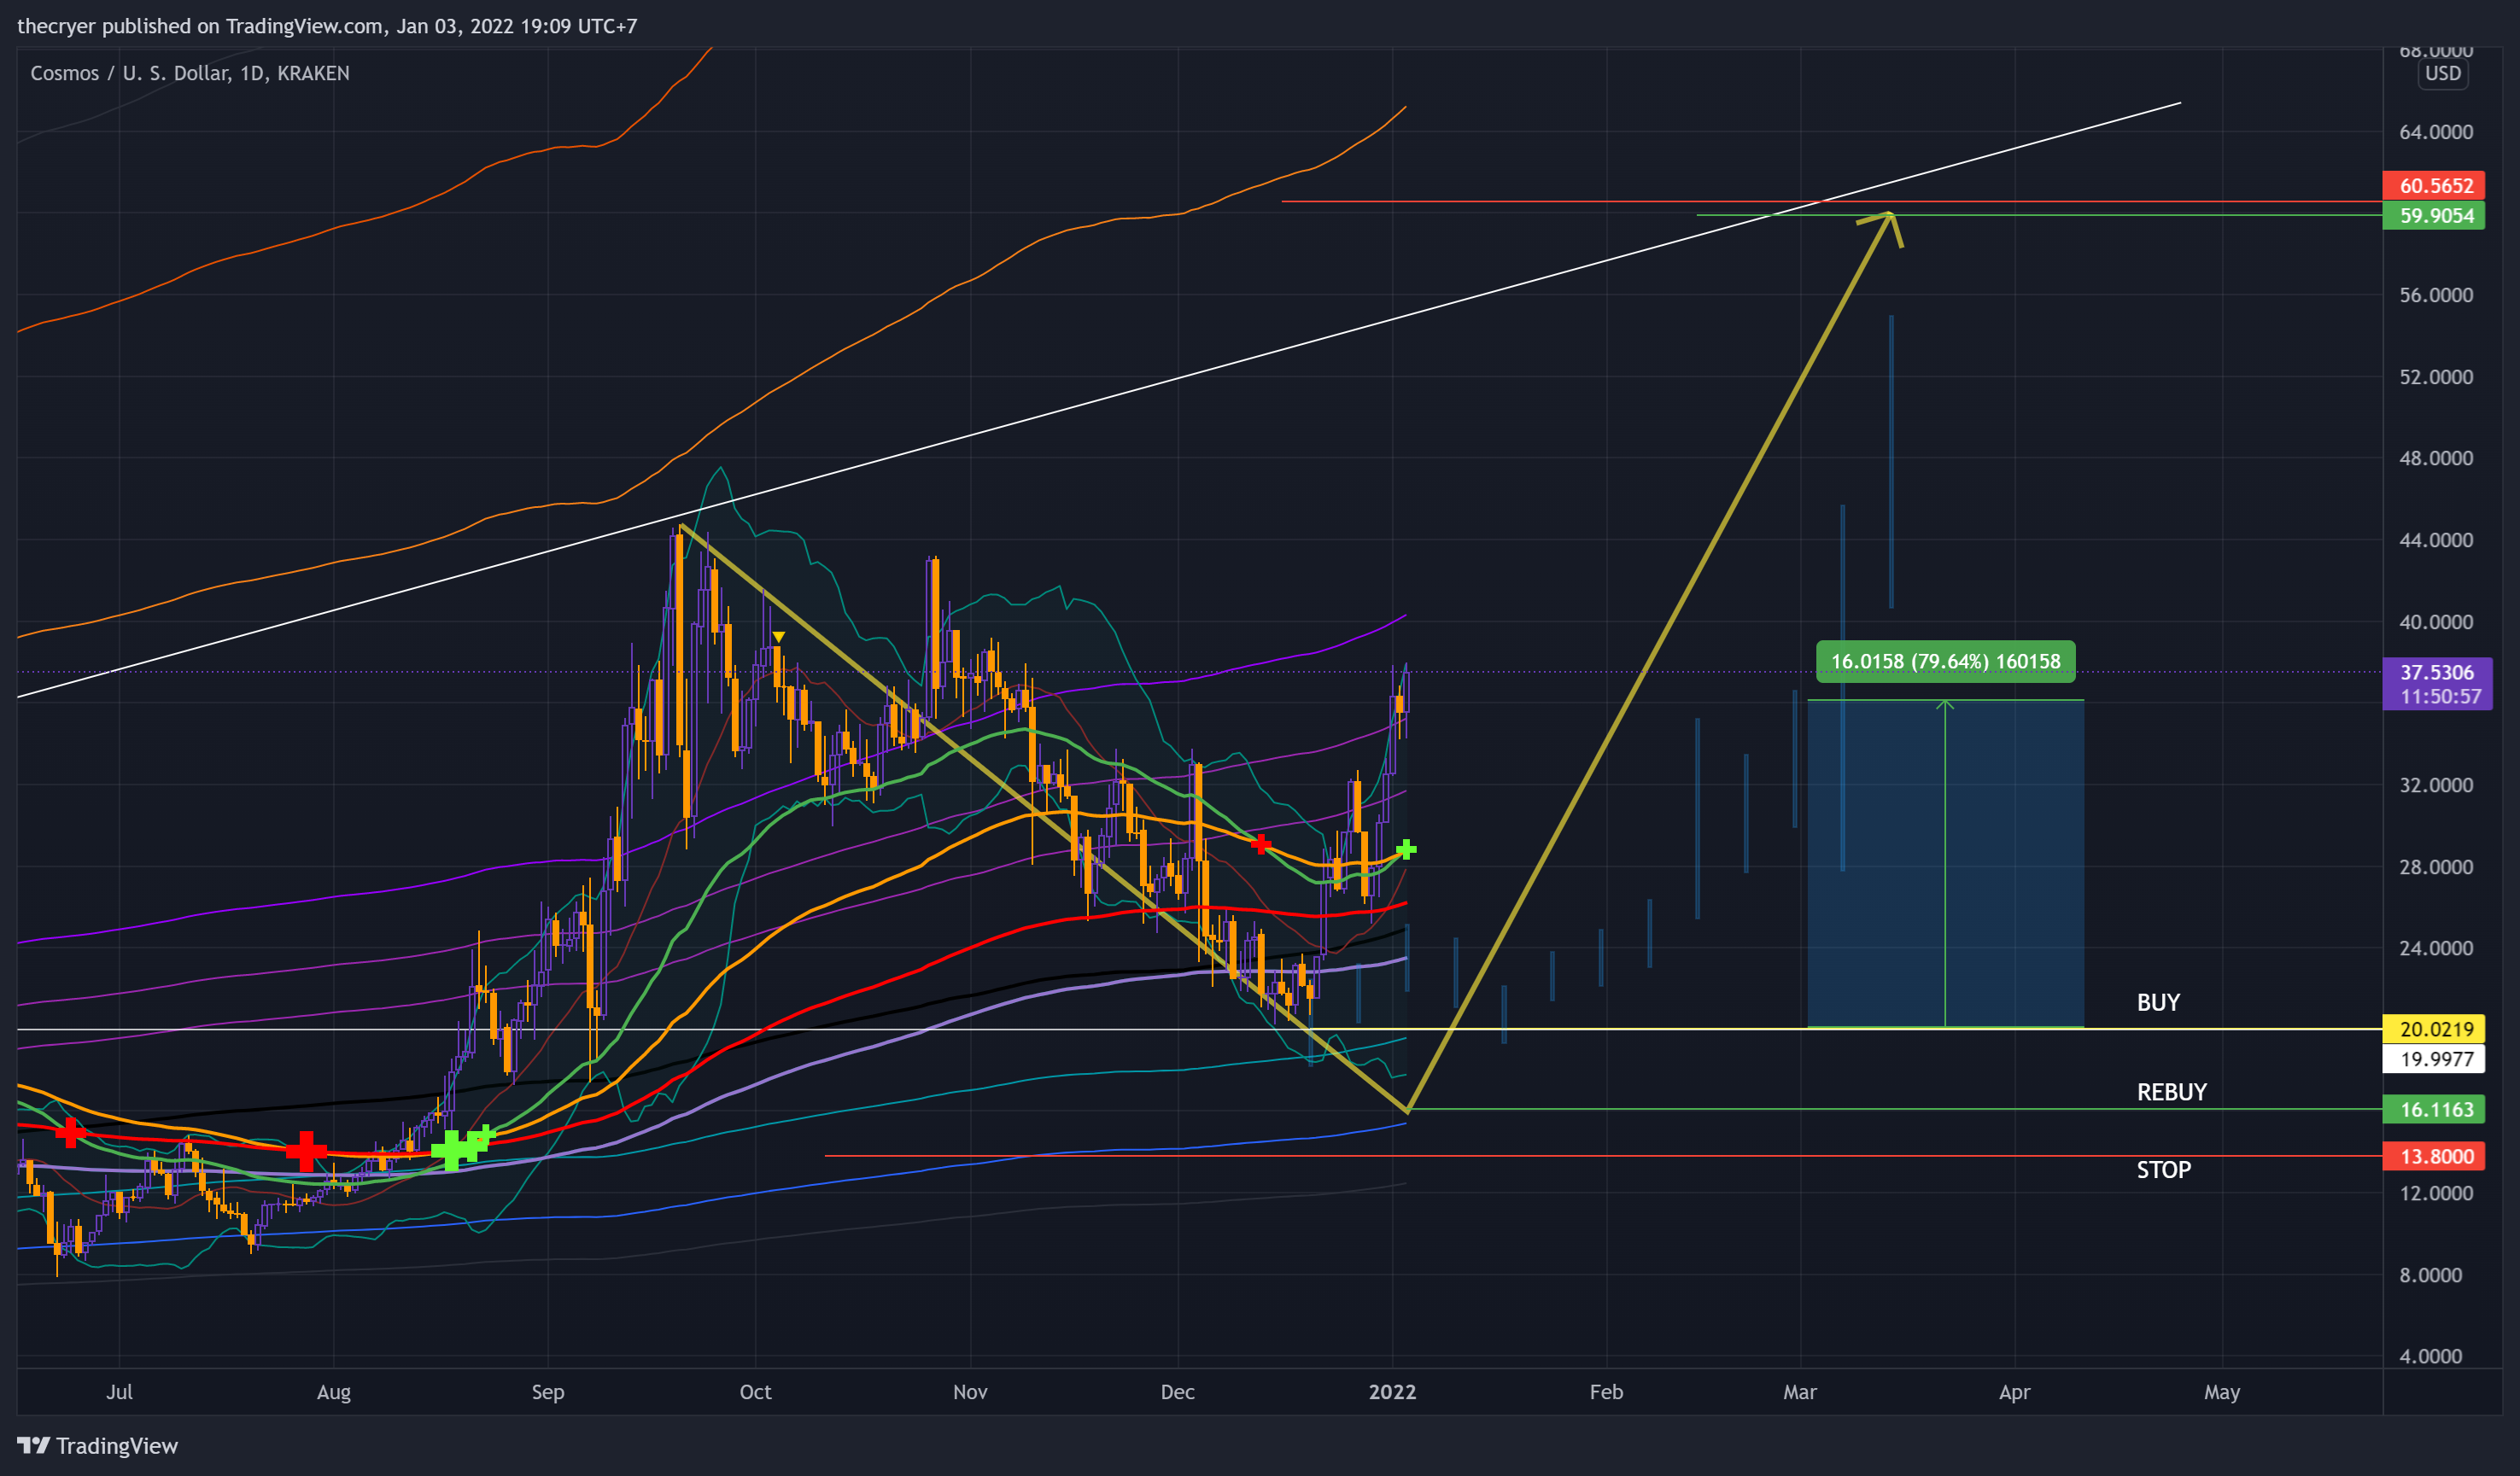Click the Nov time axis label
The height and width of the screenshot is (1476, 2520).
pos(970,1391)
